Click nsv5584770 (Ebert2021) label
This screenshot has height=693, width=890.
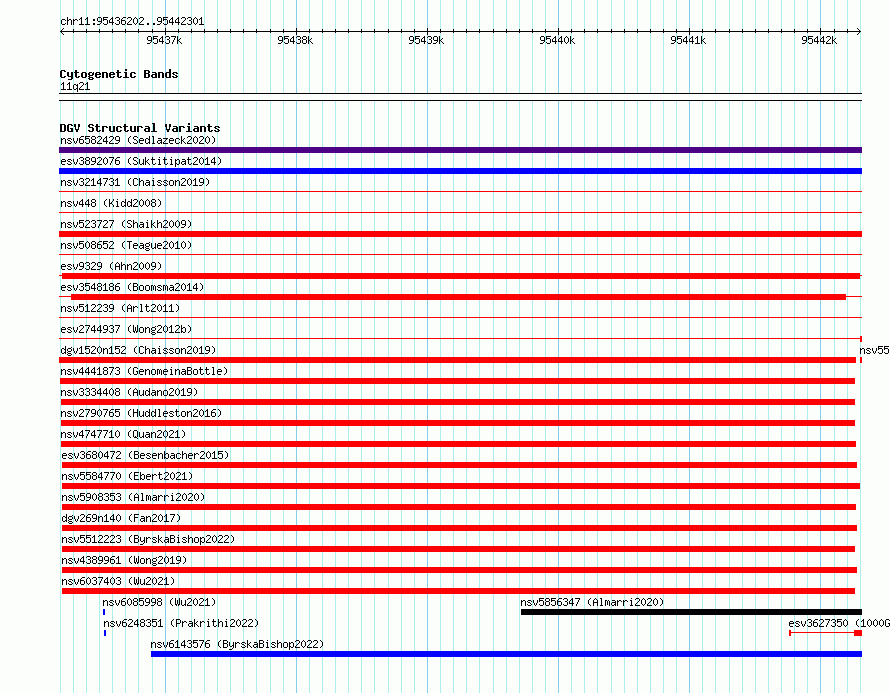(127, 476)
